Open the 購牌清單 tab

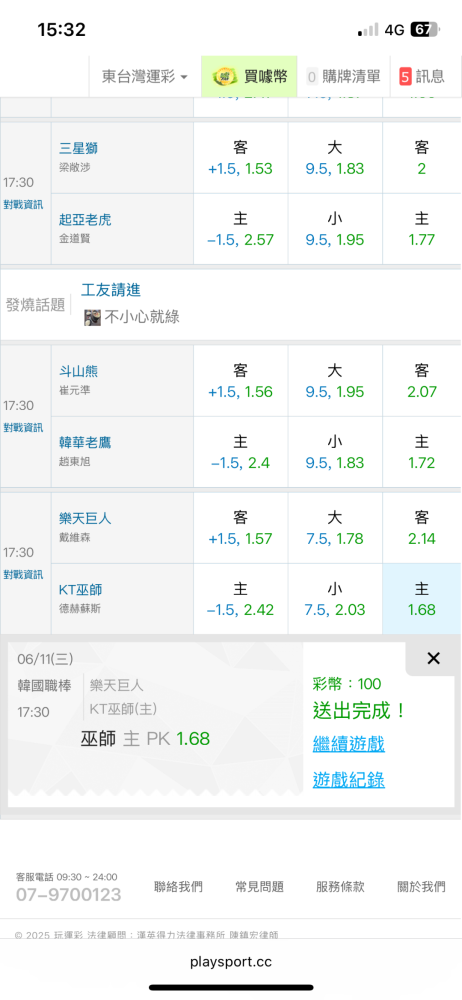[x=343, y=77]
